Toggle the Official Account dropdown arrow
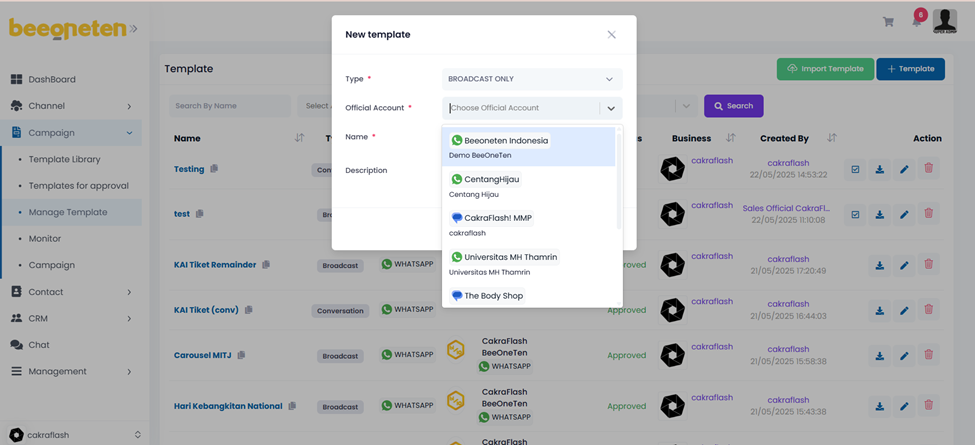 pyautogui.click(x=611, y=108)
